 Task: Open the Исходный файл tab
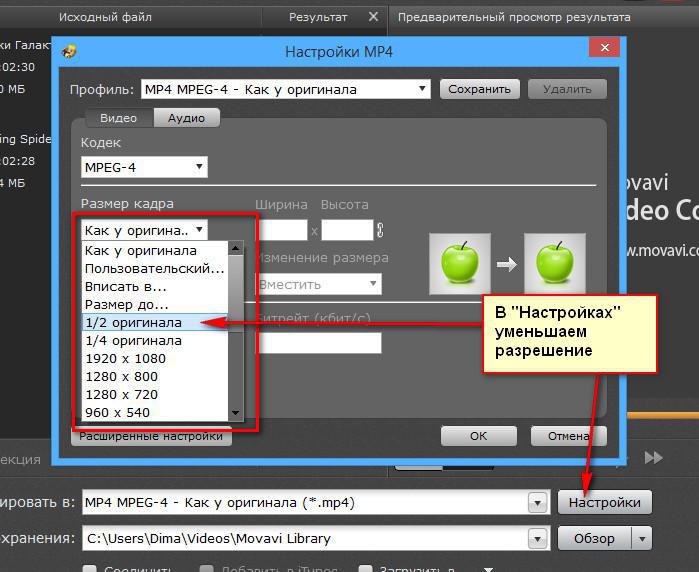tap(105, 17)
